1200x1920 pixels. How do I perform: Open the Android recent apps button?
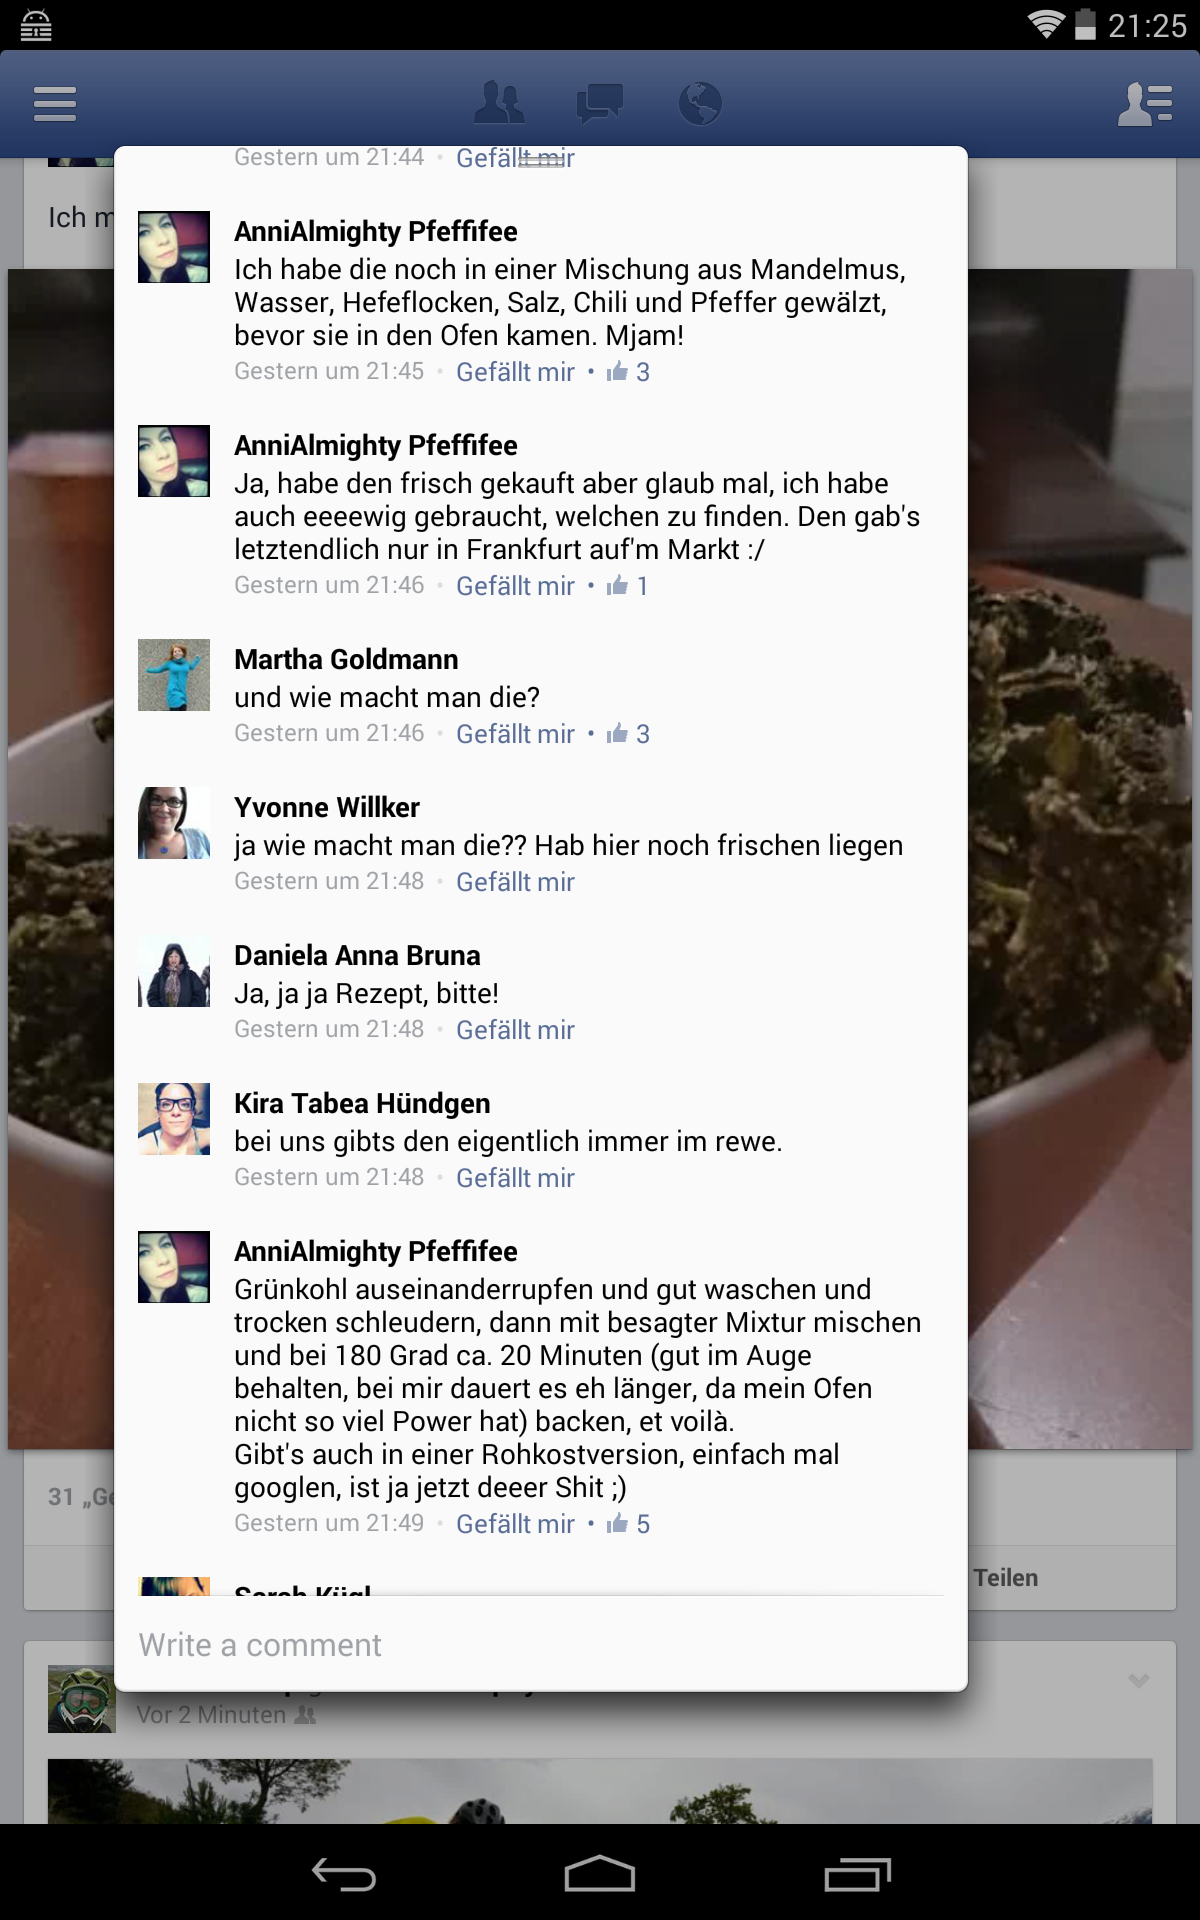[x=857, y=1874]
